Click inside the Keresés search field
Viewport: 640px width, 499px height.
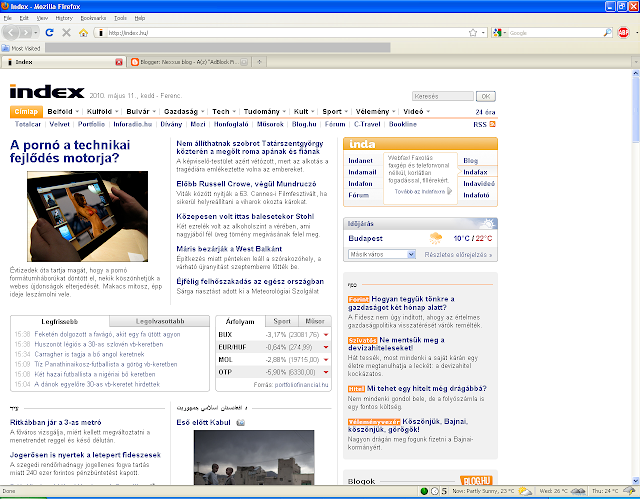[x=443, y=96]
